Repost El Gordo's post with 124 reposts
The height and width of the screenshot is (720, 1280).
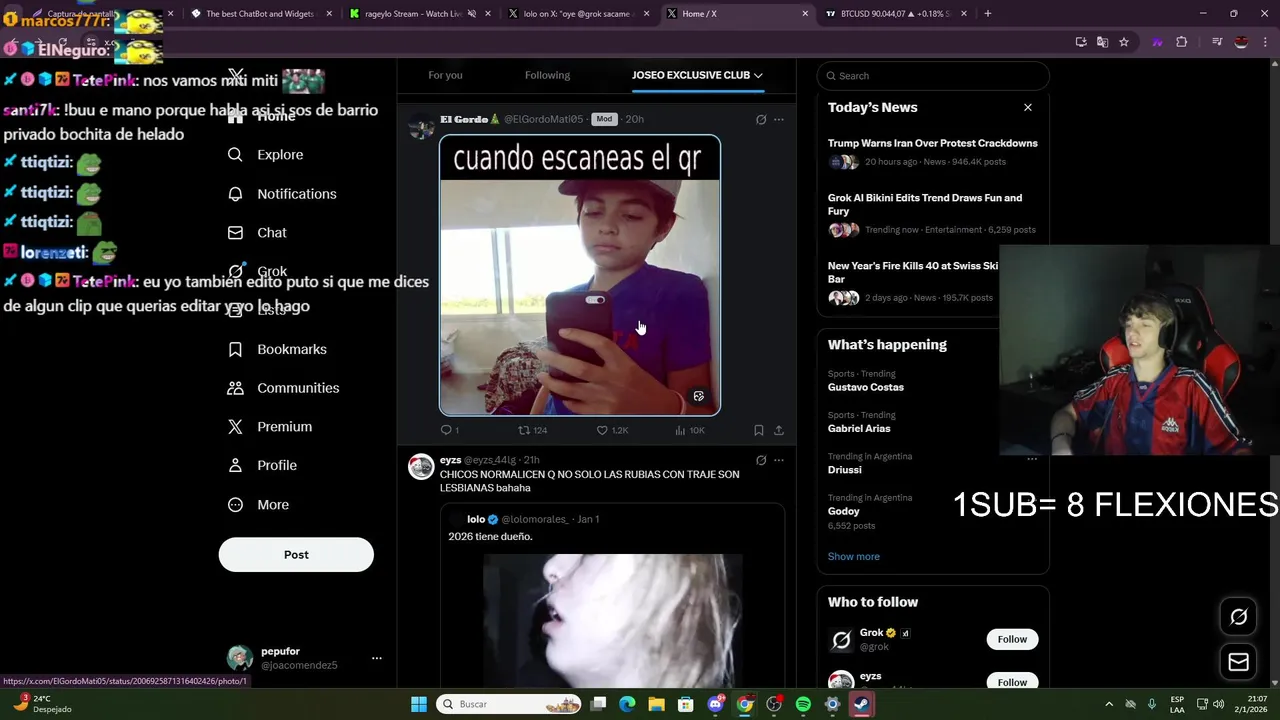click(x=532, y=430)
